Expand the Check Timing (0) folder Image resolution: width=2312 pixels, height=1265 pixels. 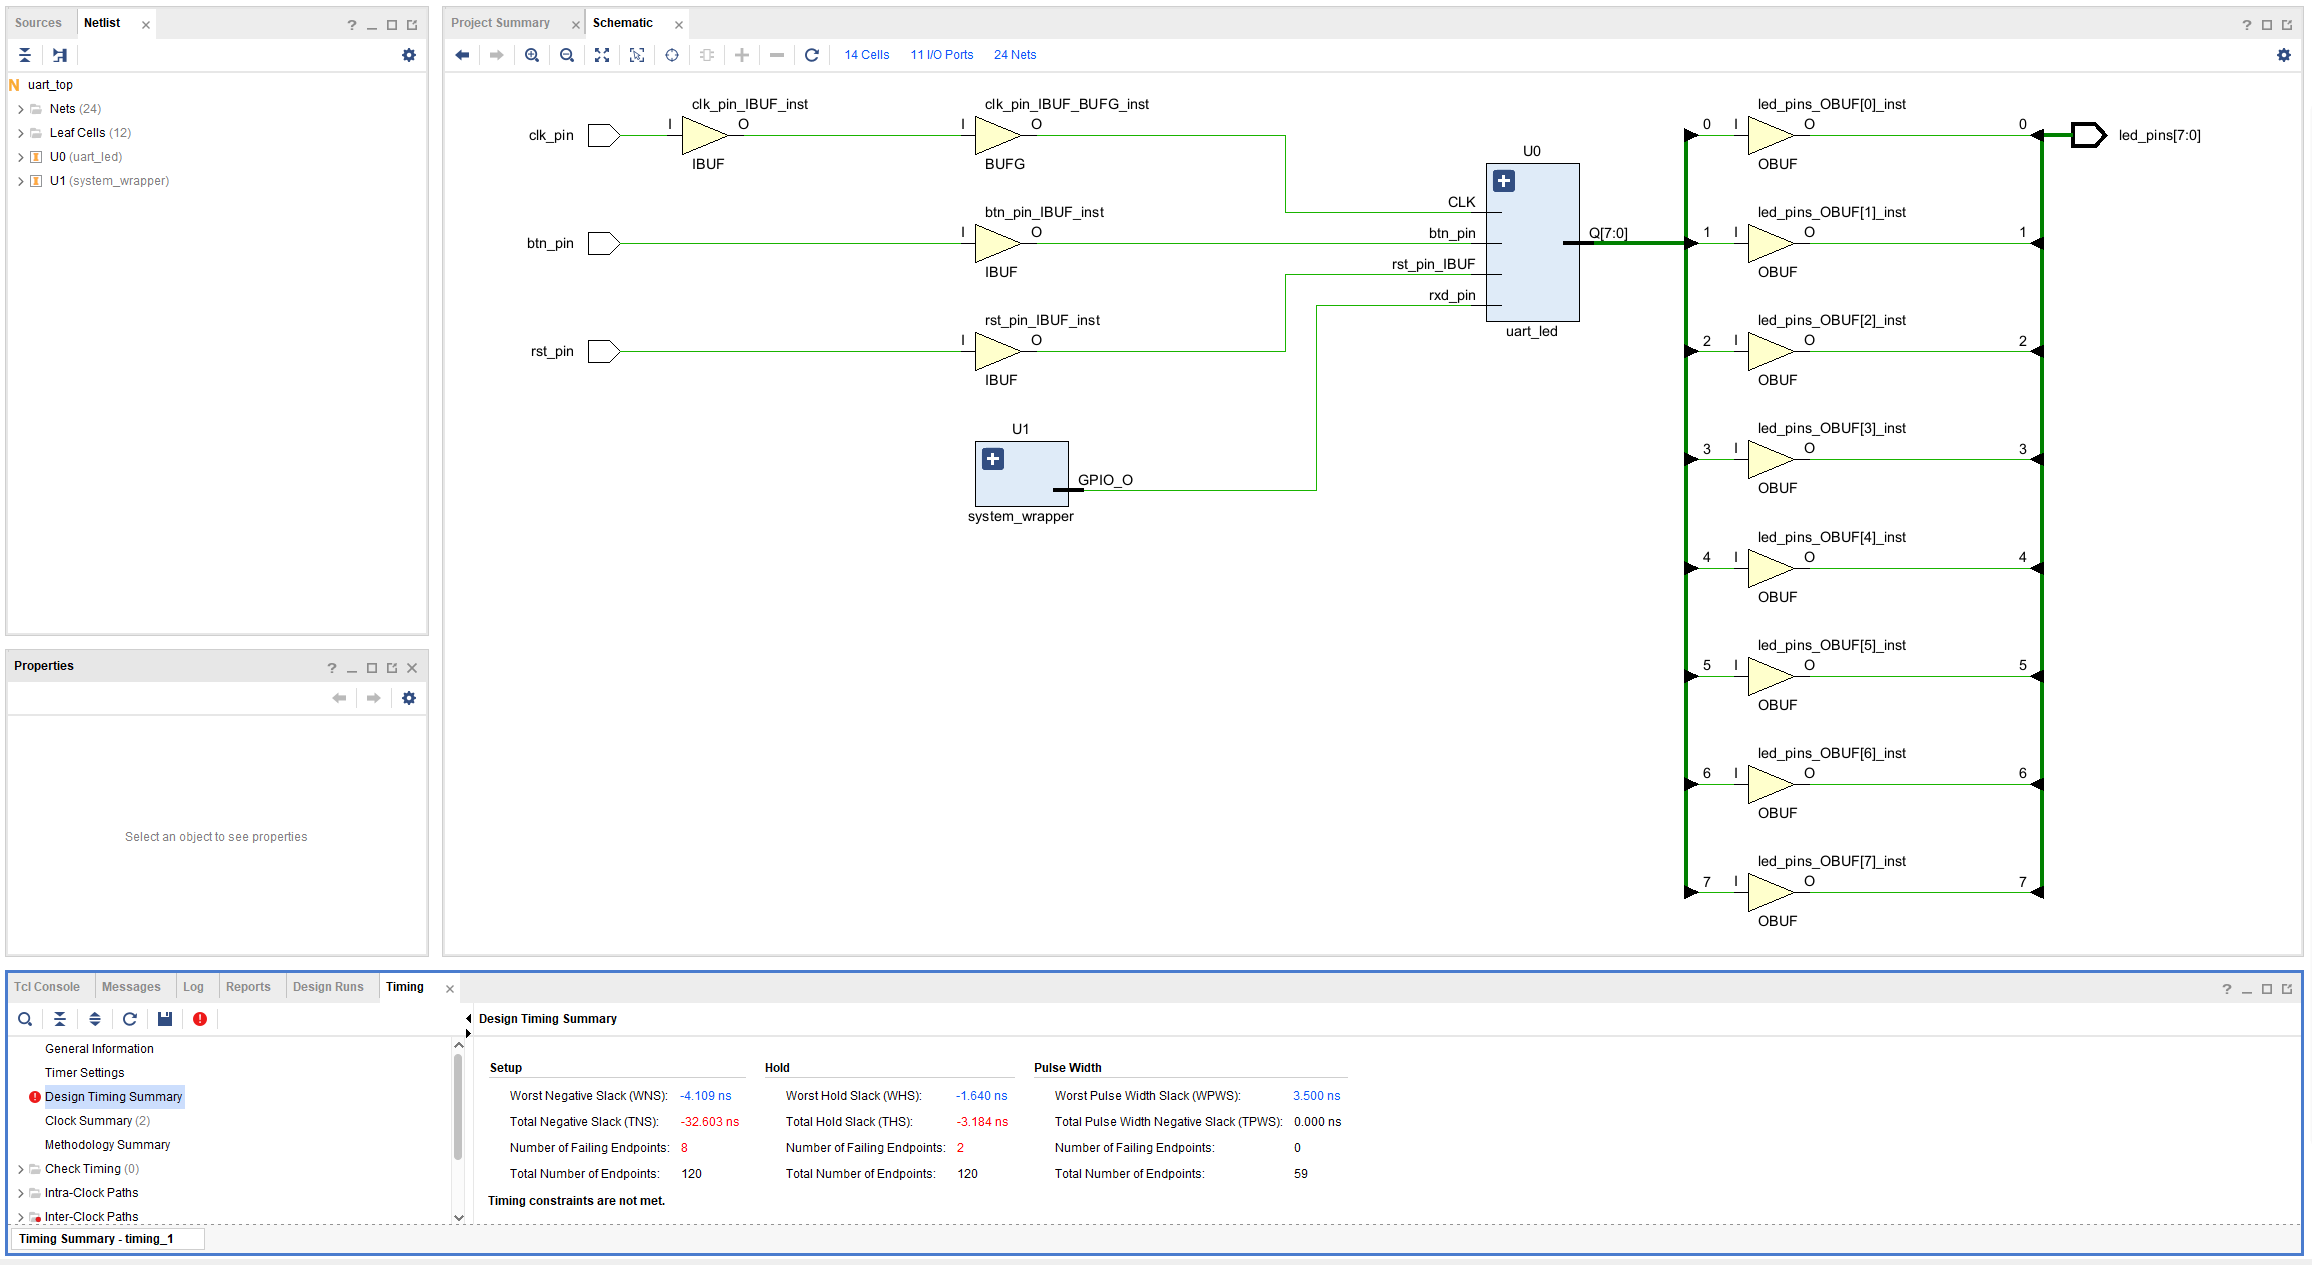click(x=21, y=1169)
